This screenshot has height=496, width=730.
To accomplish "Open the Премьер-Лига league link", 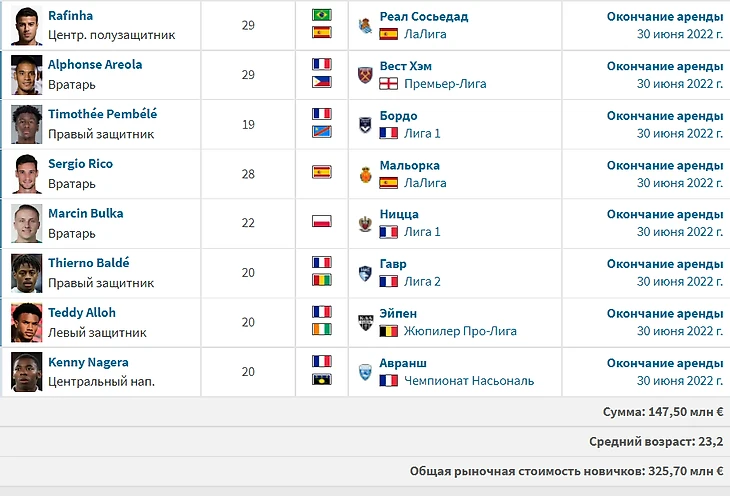I will pyautogui.click(x=445, y=84).
